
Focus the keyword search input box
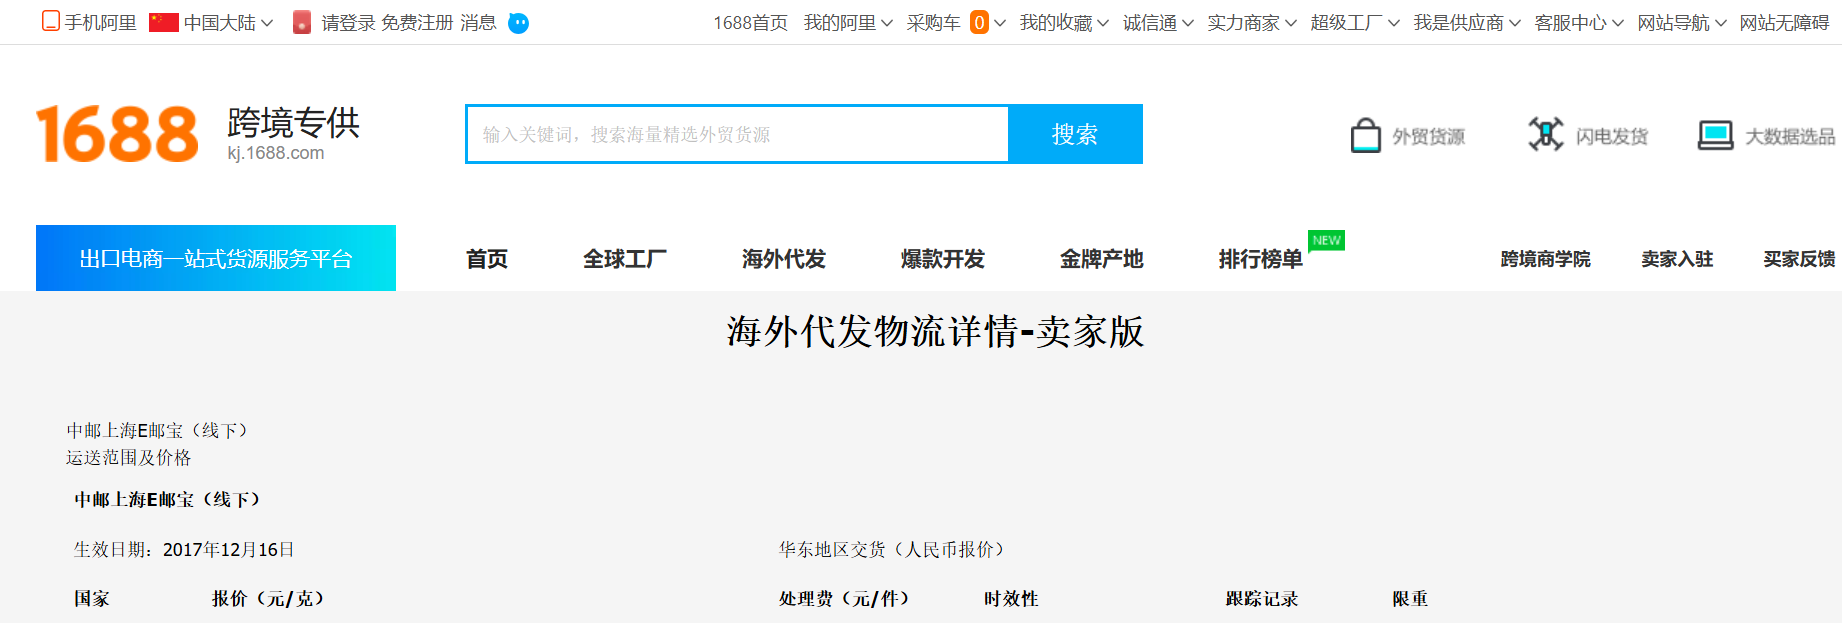tap(737, 134)
